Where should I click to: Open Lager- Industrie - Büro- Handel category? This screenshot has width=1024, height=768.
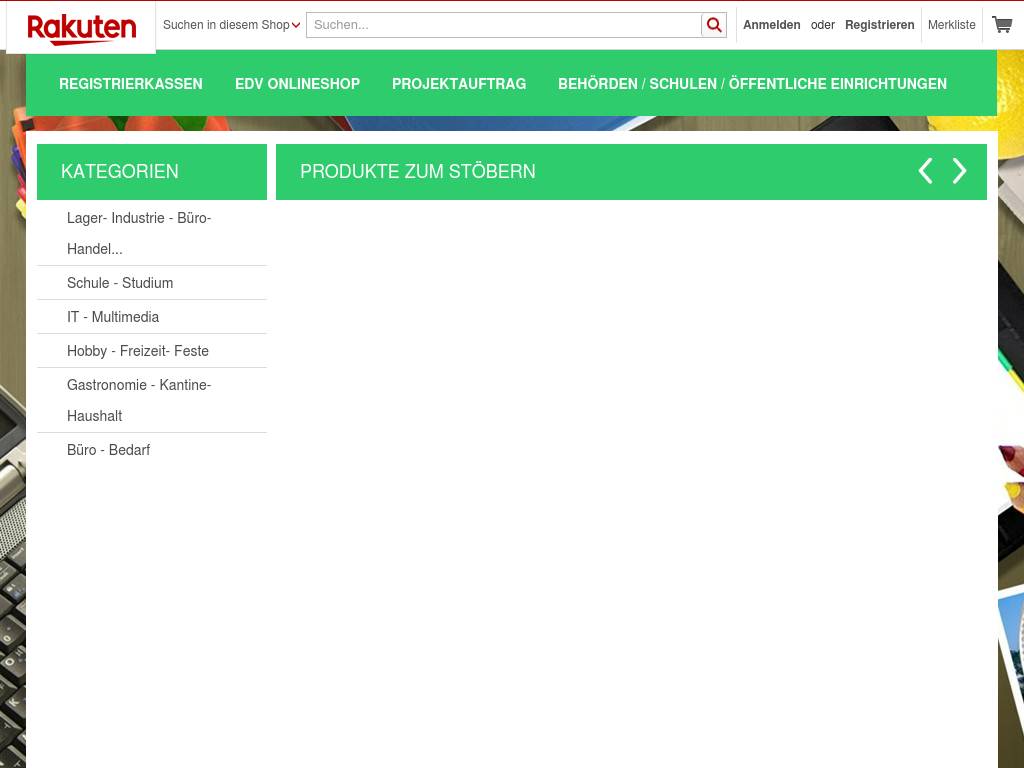pos(139,233)
